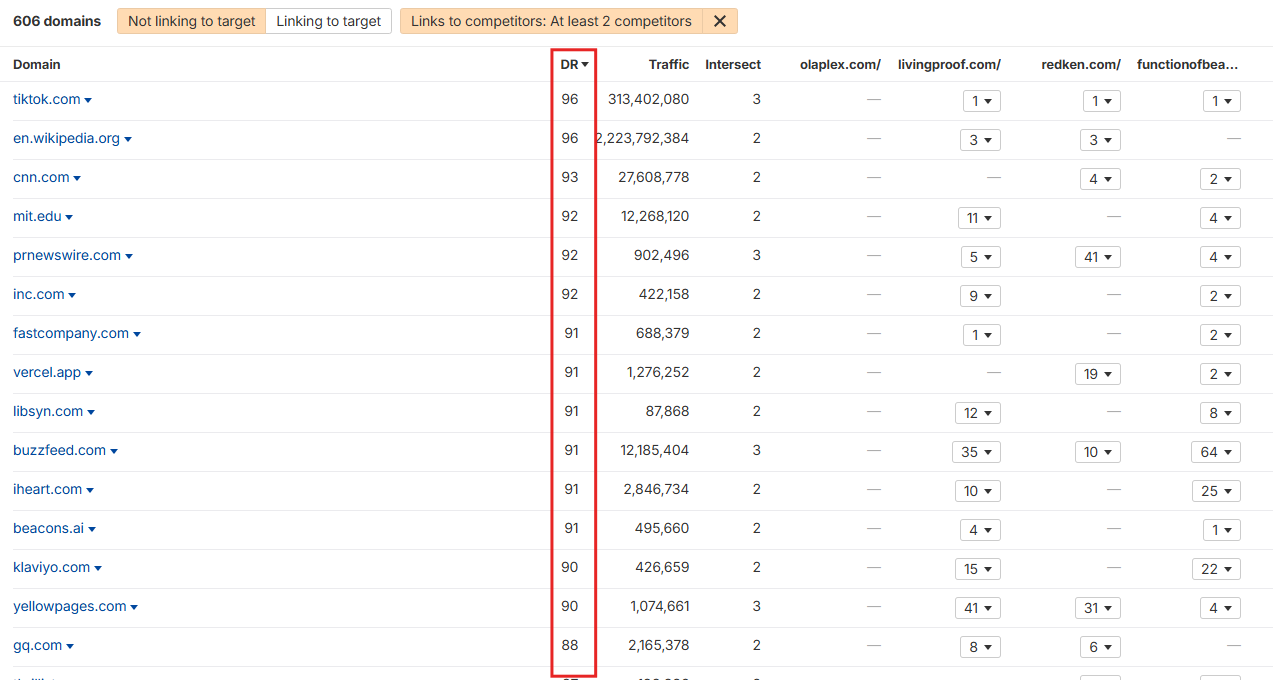This screenshot has height=680, width=1273.
Task: Expand fastcompany.com functionofbeauty 2 links
Action: [x=1221, y=335]
